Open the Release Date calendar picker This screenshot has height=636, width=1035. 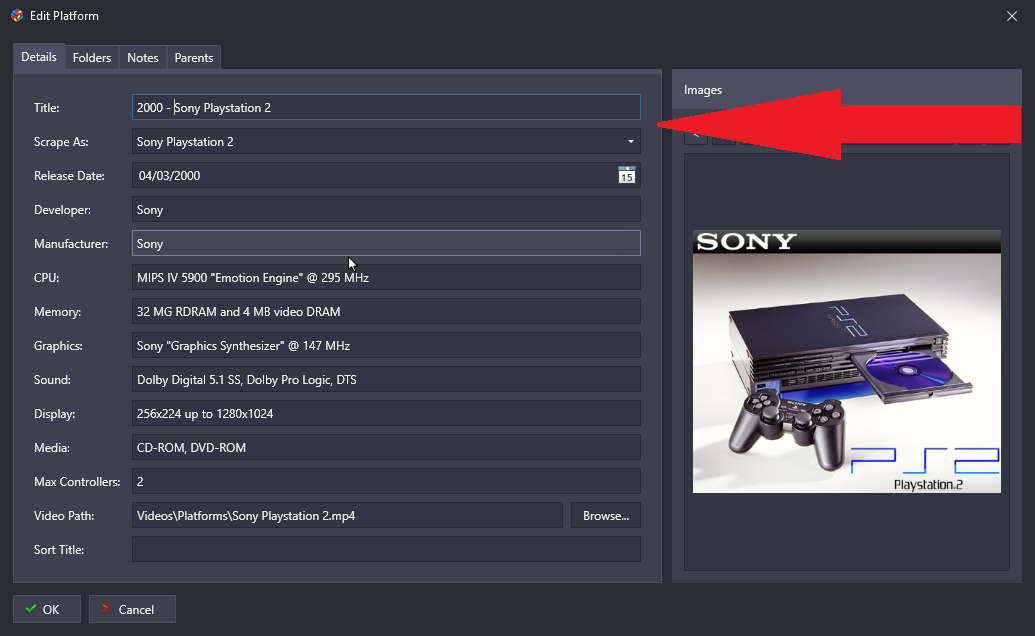click(626, 175)
